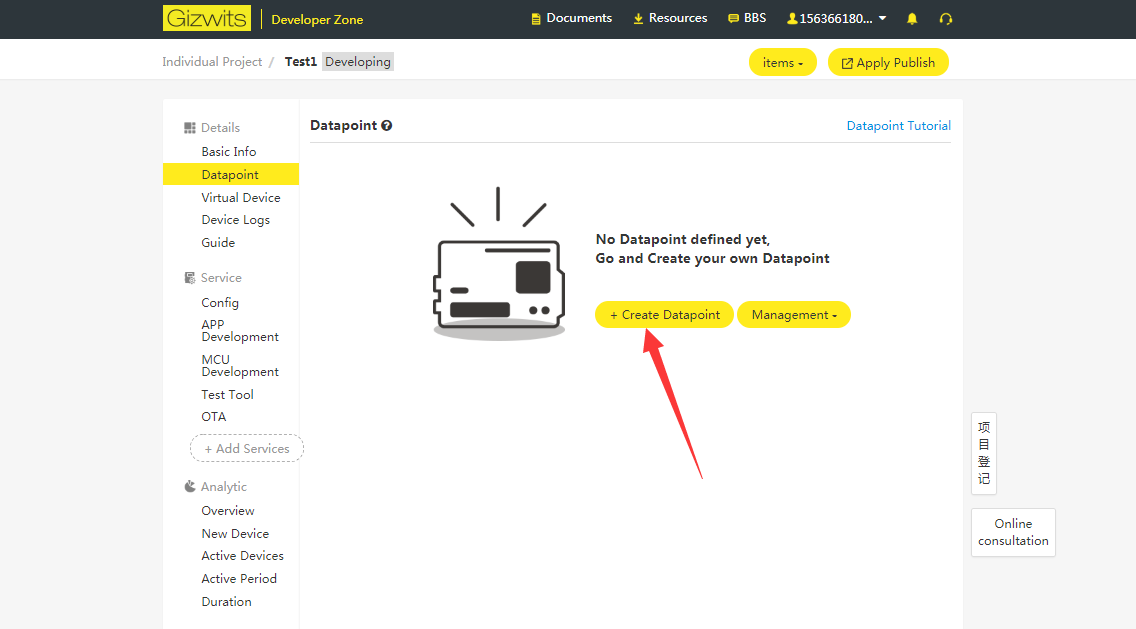Click the notification bell icon
The width and height of the screenshot is (1136, 629).
pyautogui.click(x=912, y=19)
